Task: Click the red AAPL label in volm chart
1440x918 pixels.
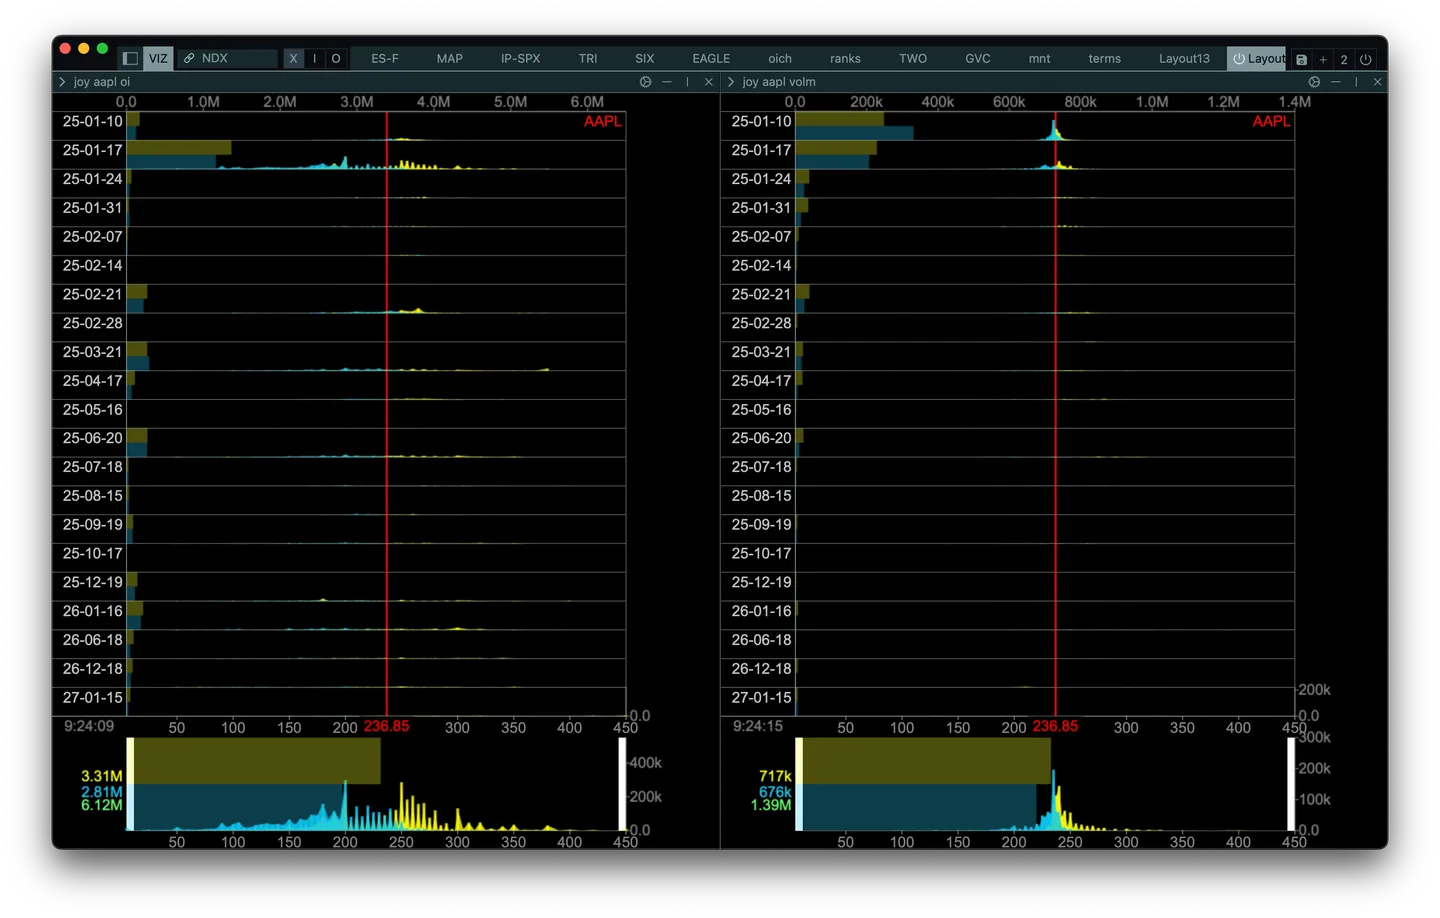Action: tap(1272, 122)
